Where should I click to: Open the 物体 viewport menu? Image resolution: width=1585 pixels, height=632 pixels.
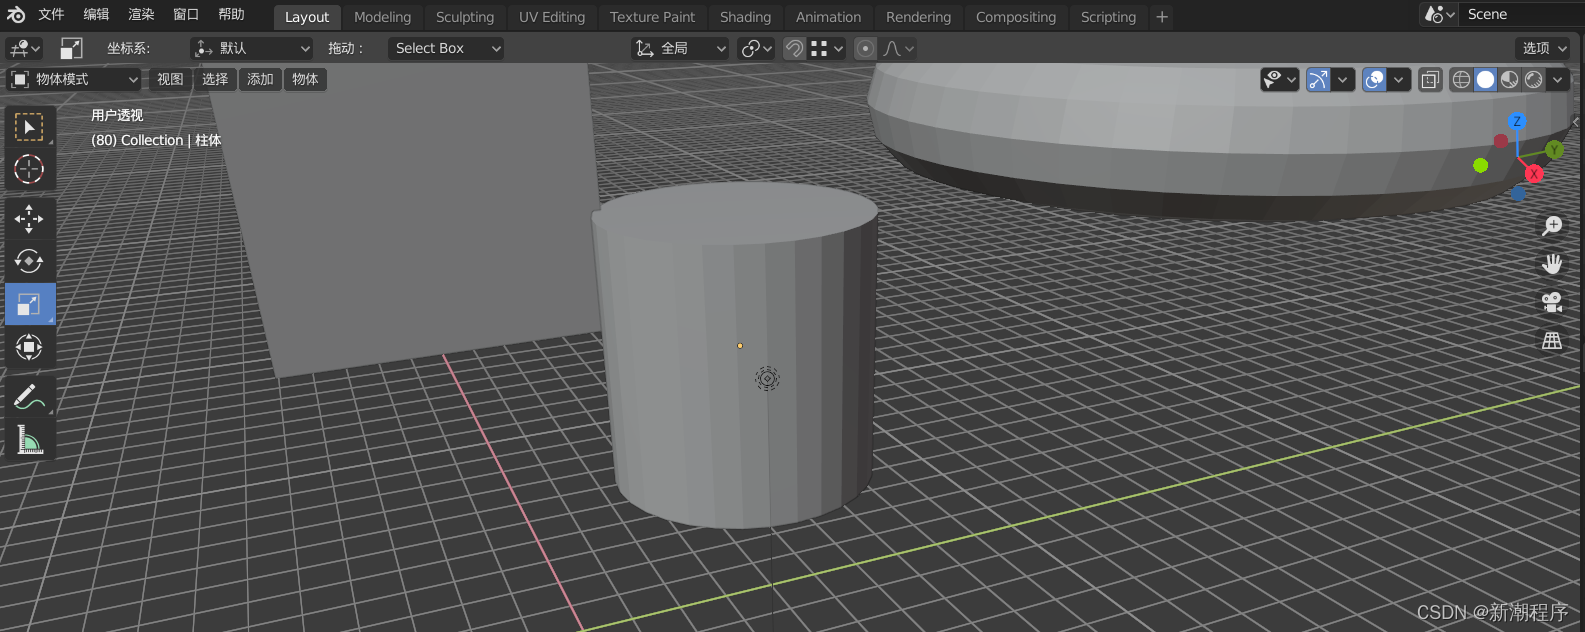pos(305,79)
